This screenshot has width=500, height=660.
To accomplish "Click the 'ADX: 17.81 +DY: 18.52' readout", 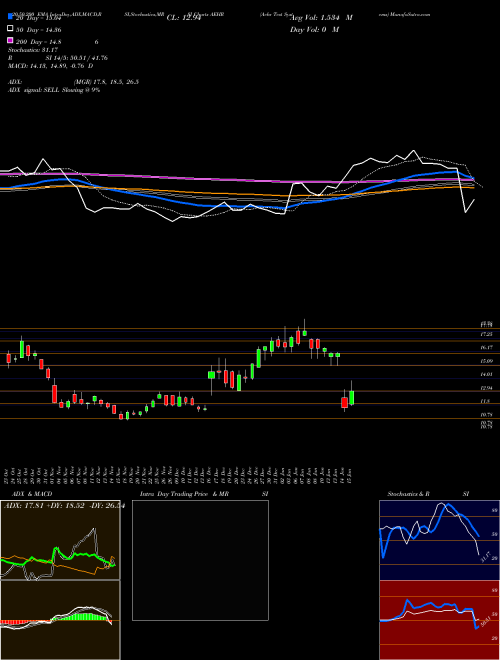I will pos(64,506).
